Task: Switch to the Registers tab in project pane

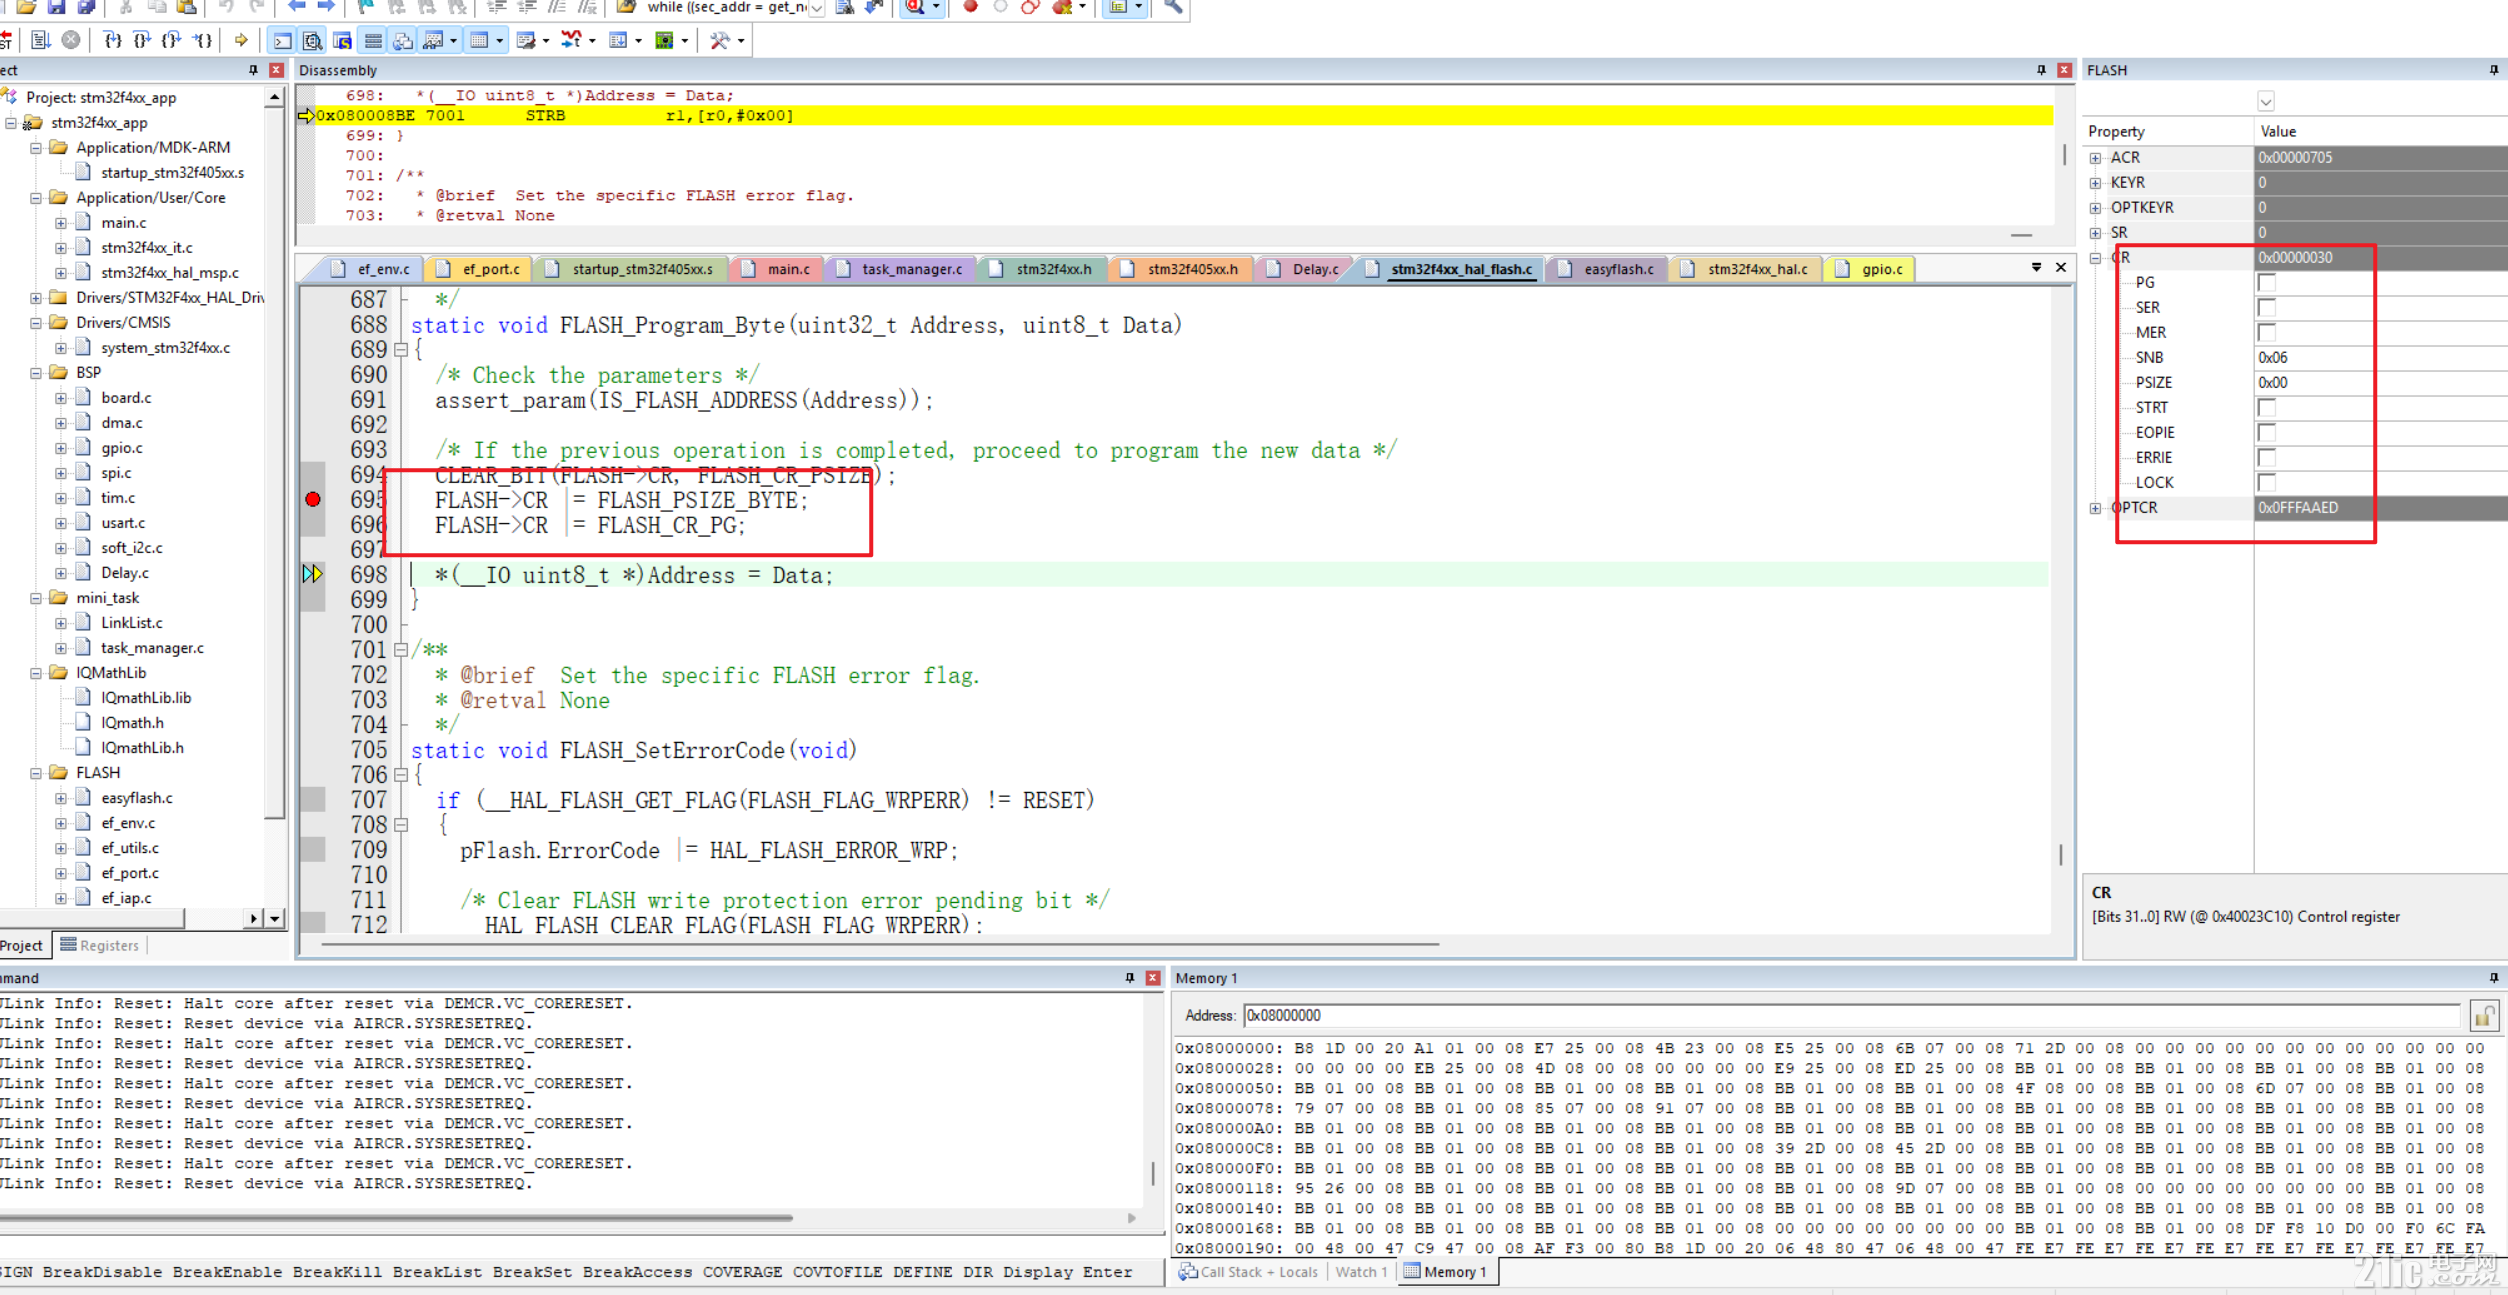Action: [x=99, y=945]
